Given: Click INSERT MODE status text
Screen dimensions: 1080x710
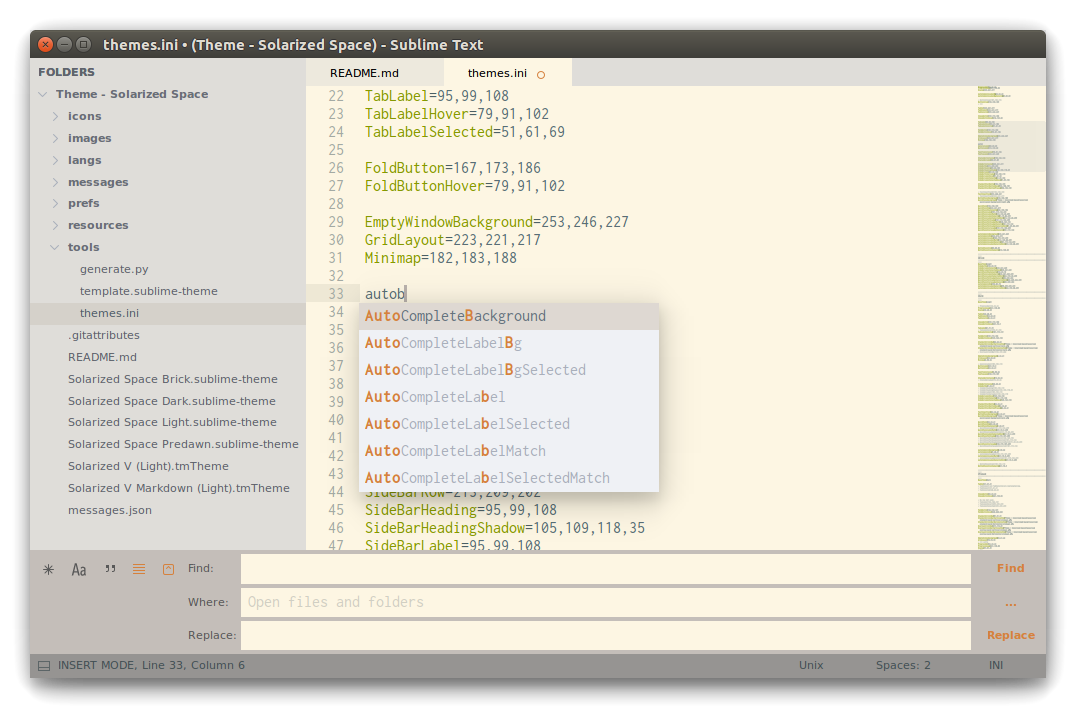Looking at the screenshot, I should pyautogui.click(x=97, y=665).
